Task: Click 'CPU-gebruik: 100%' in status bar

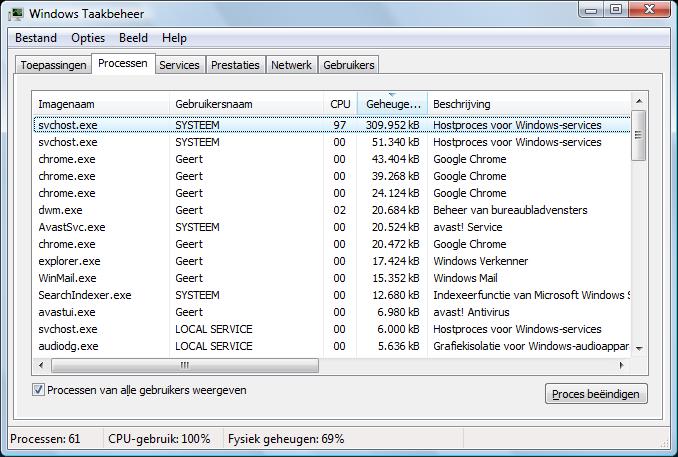Action: click(159, 439)
